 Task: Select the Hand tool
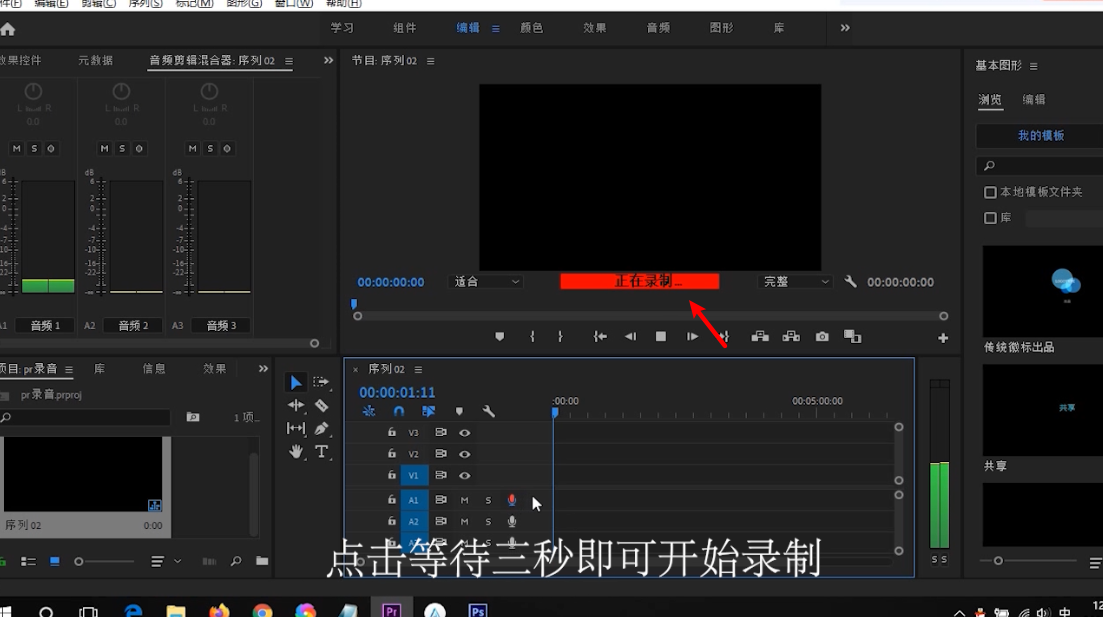click(296, 451)
